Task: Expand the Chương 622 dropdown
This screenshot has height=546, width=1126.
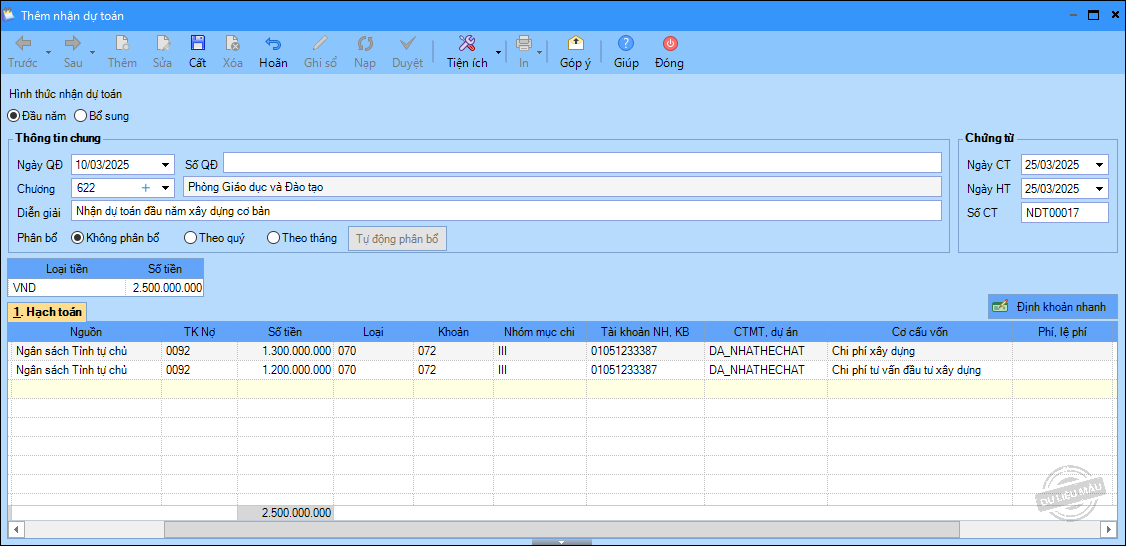Action: pos(165,188)
